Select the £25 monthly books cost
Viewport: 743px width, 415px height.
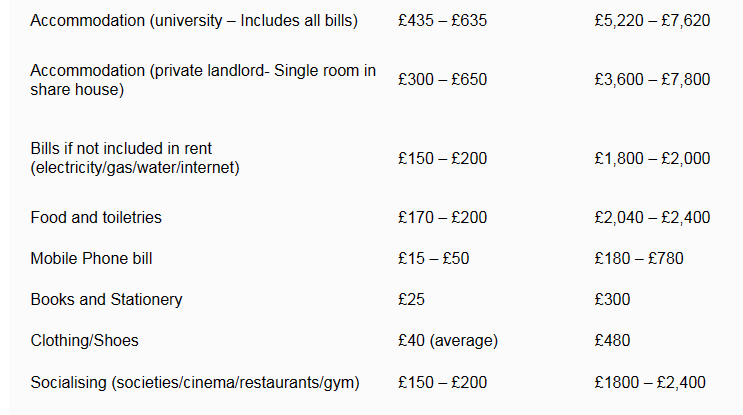[x=410, y=299]
